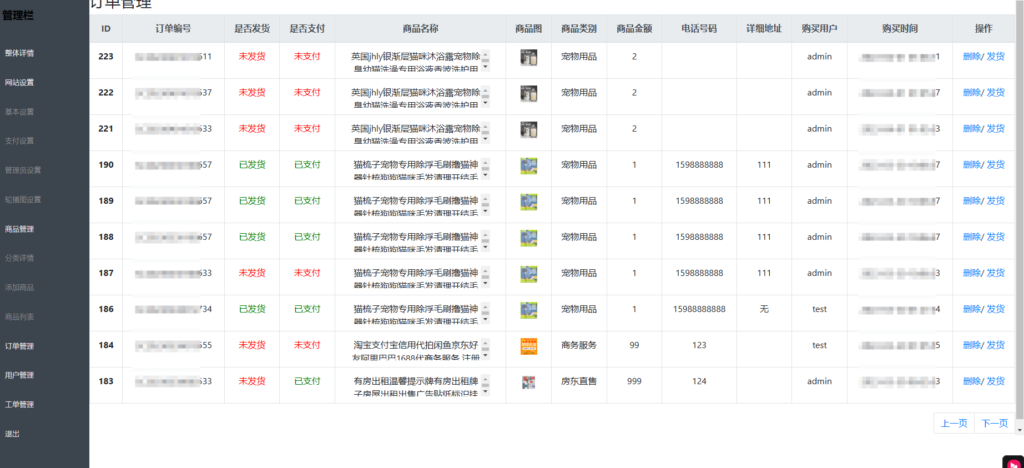
Task: Open product image thumbnail for order 222
Action: coord(528,93)
